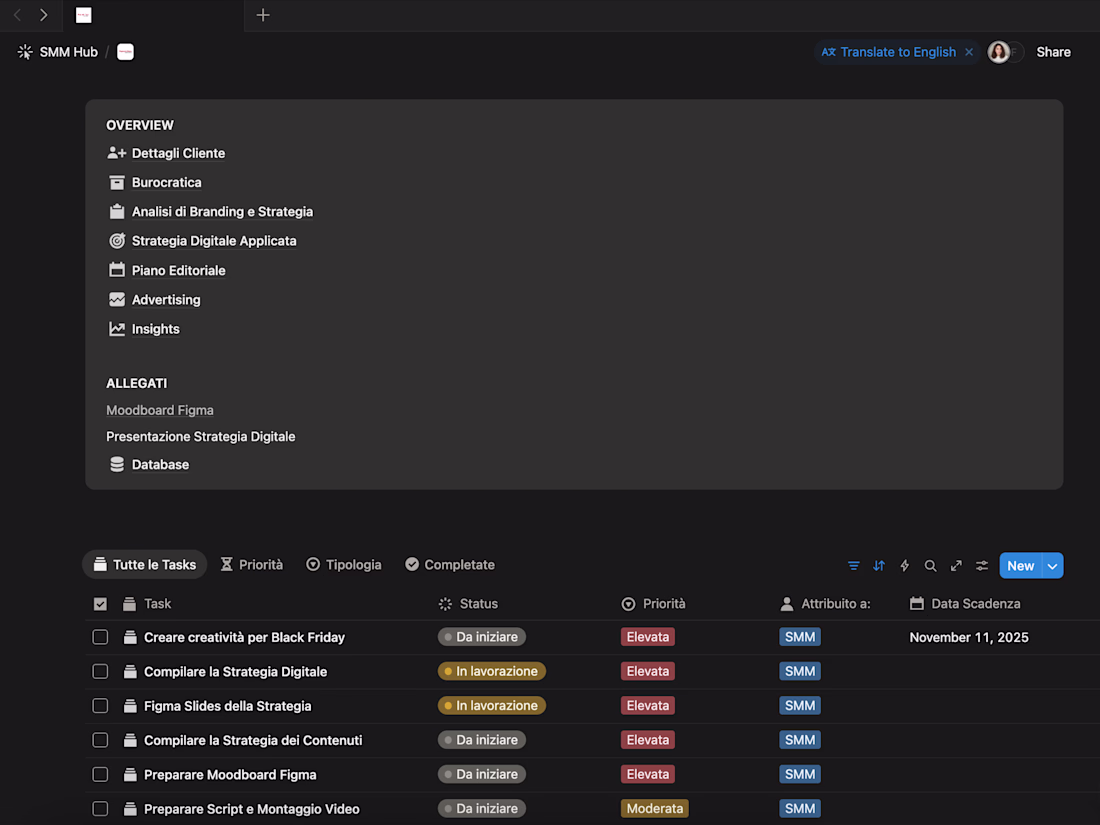
Task: Click the Burocratica archive box icon
Action: (116, 182)
